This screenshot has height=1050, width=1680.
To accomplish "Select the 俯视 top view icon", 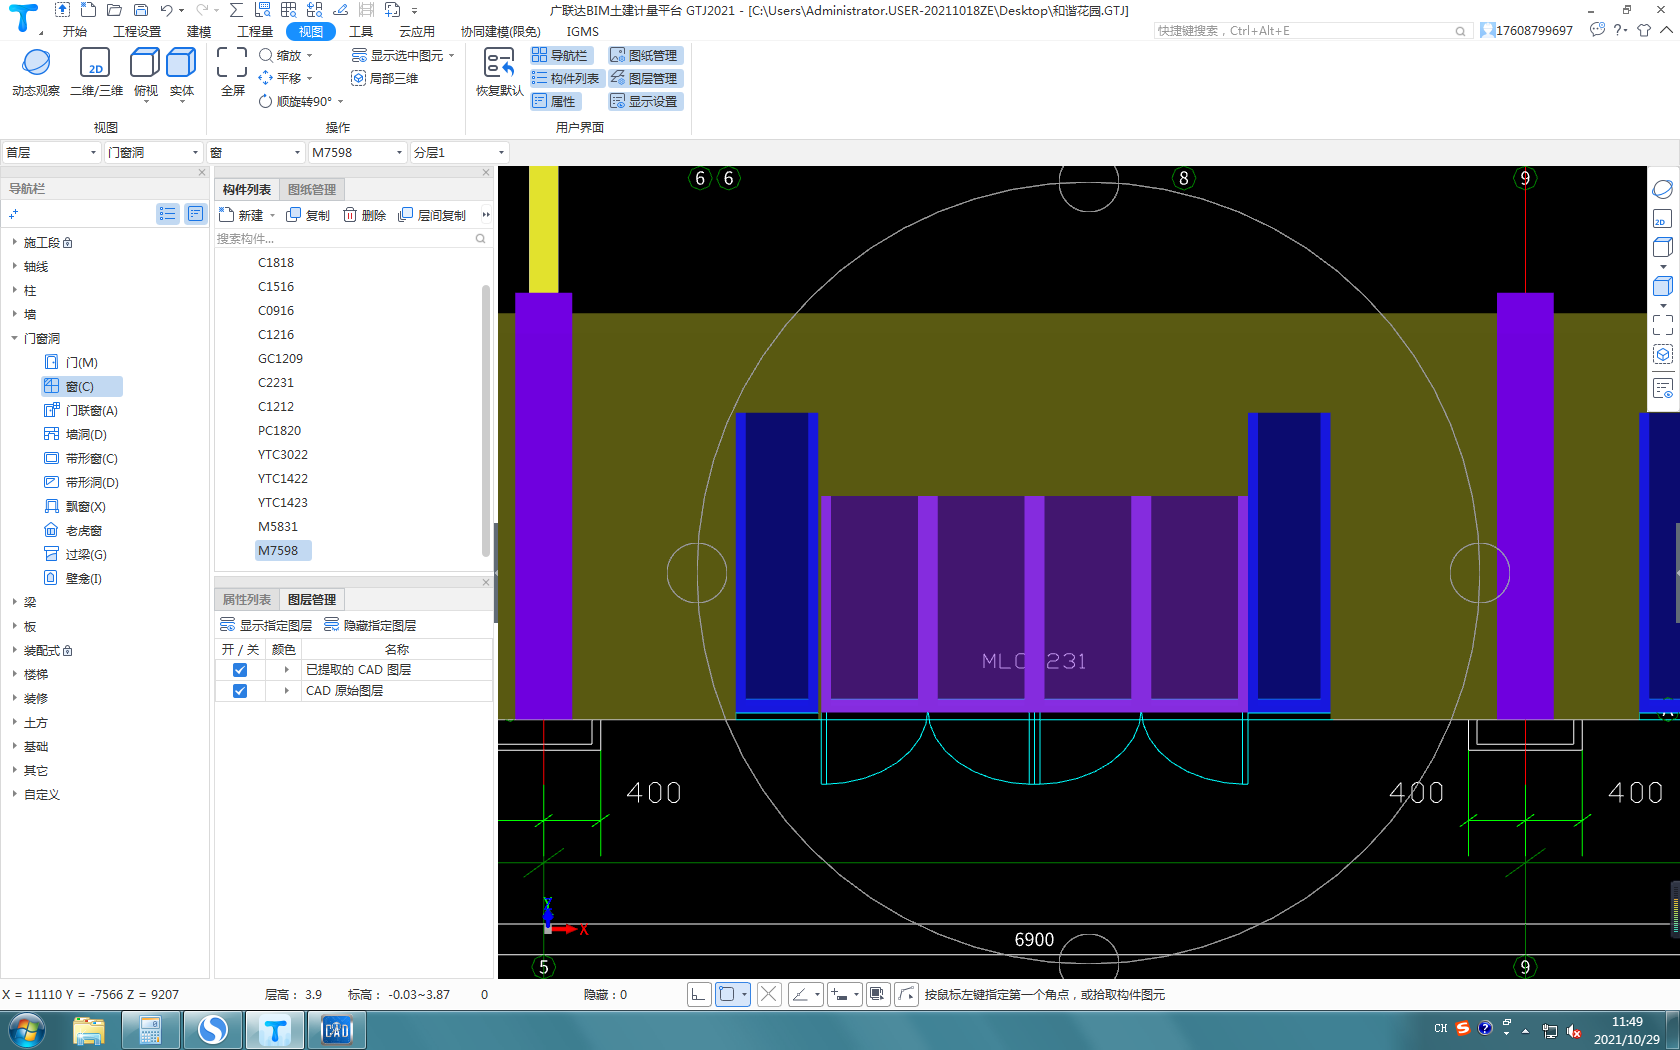I will (145, 63).
